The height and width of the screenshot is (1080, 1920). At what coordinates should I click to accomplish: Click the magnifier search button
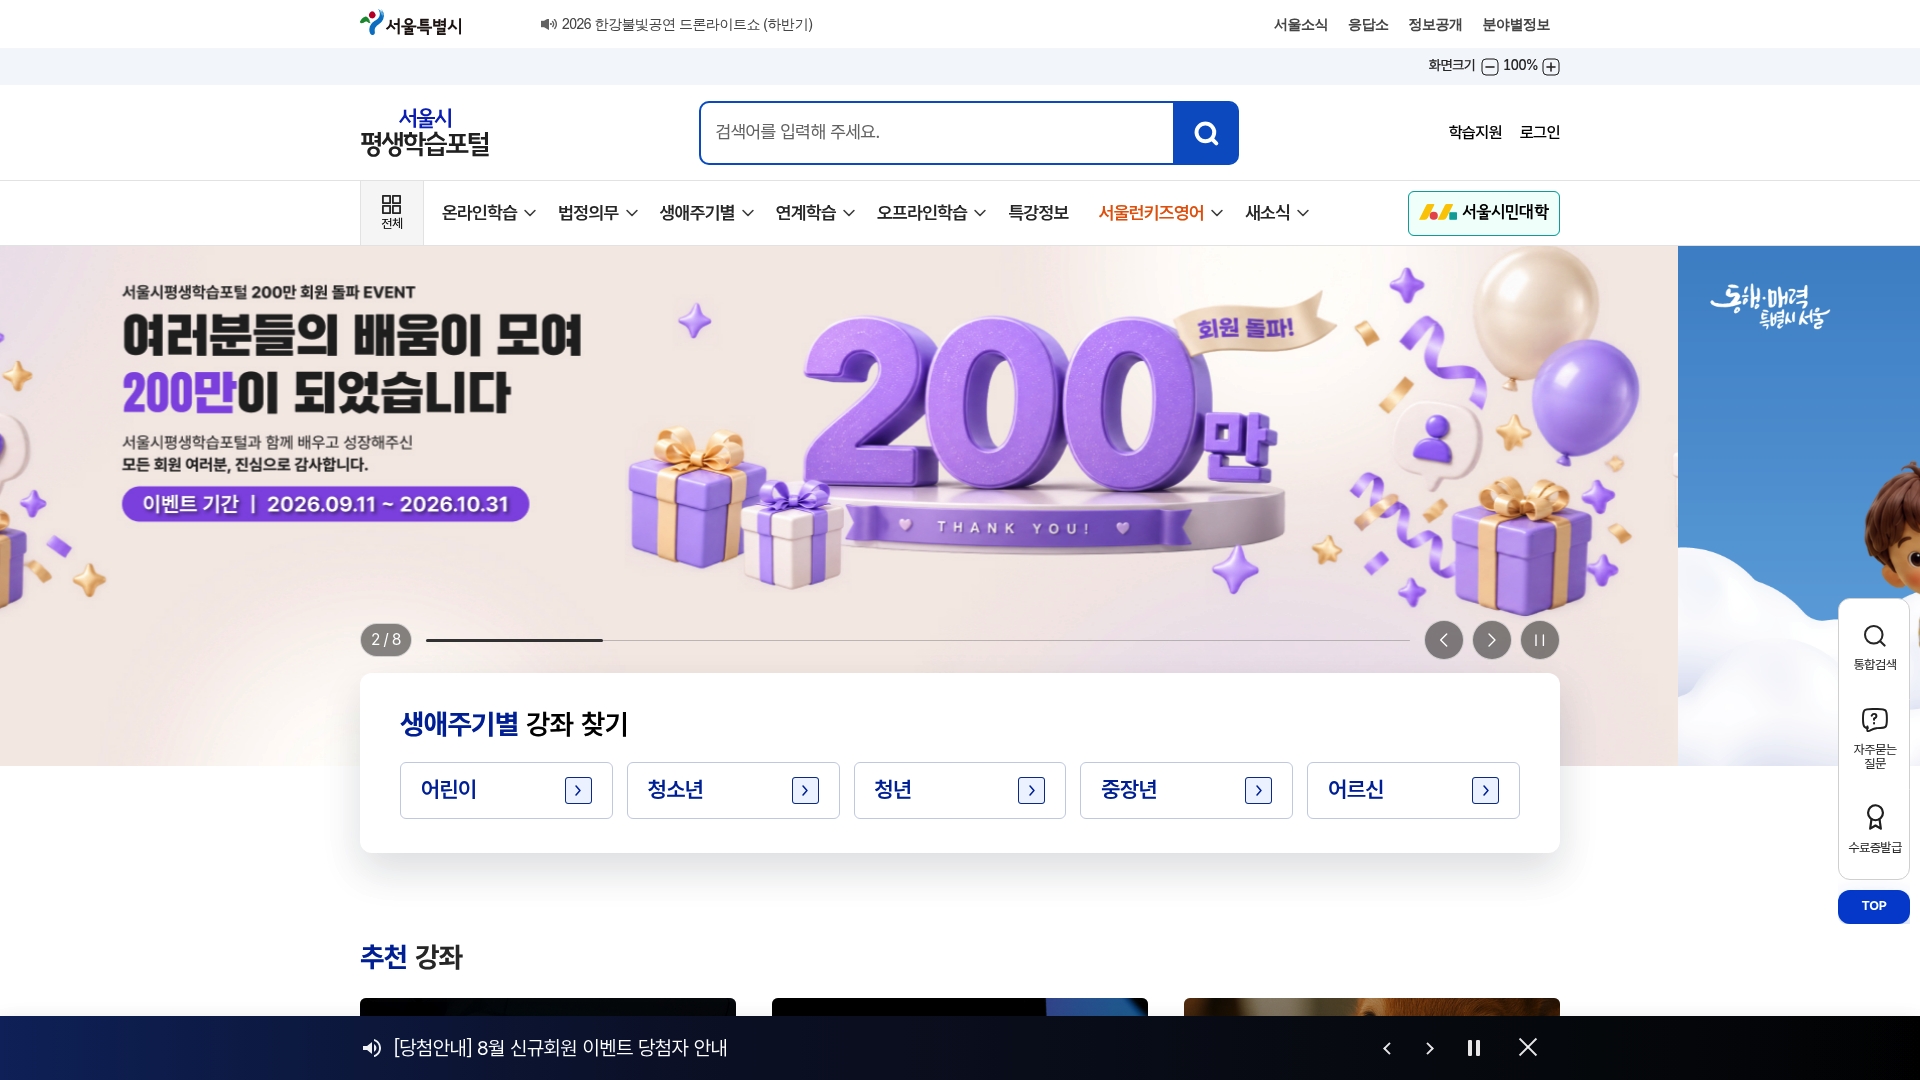(x=1206, y=133)
